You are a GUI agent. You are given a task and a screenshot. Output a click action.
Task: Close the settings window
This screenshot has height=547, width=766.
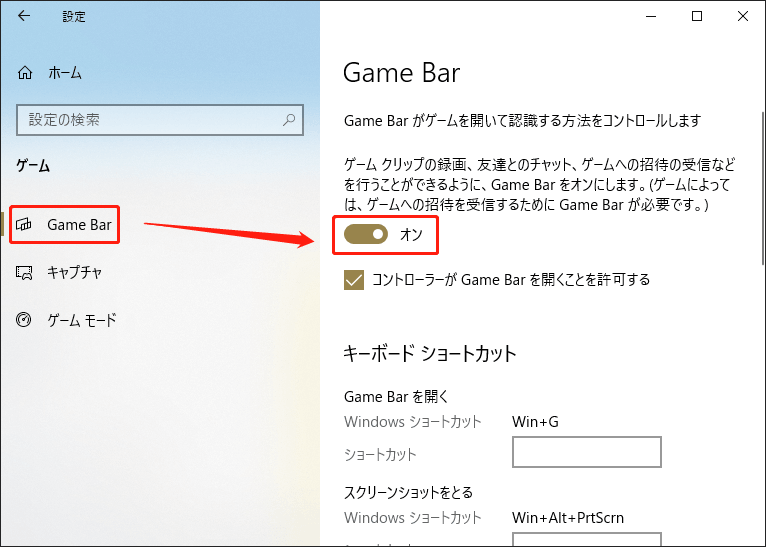[743, 16]
